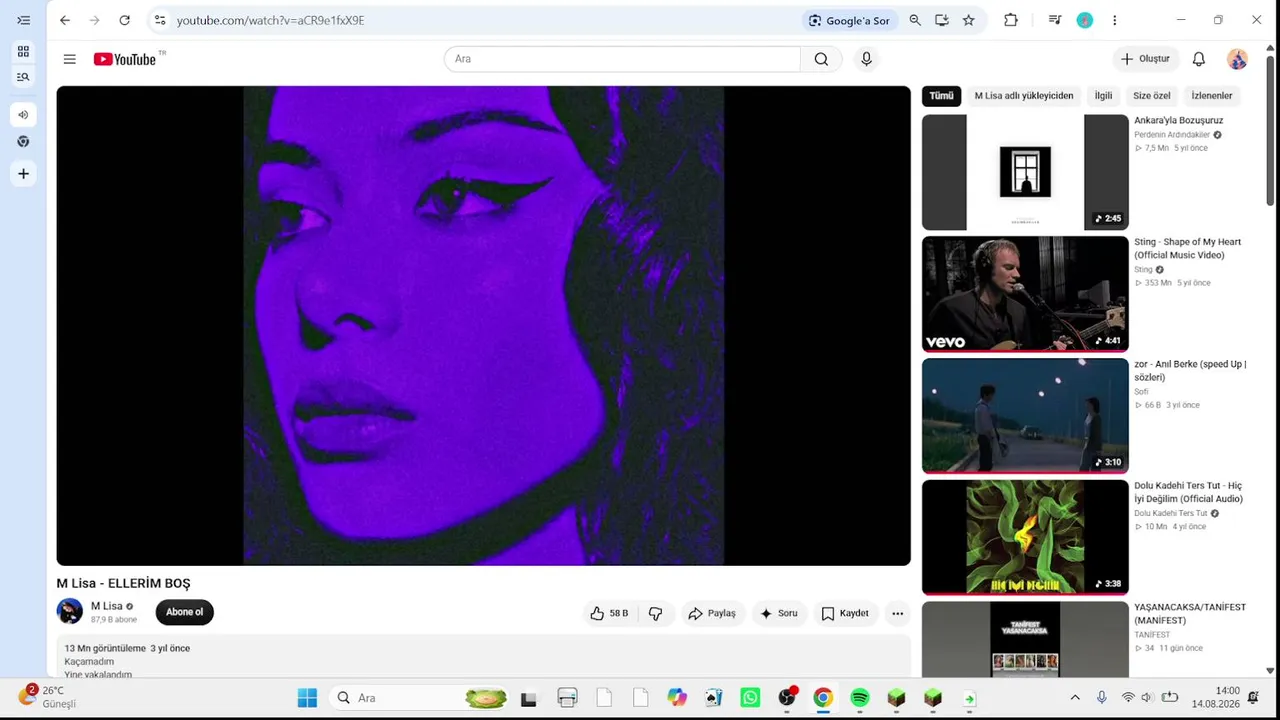Select the Size özel filter chip

(x=1151, y=96)
